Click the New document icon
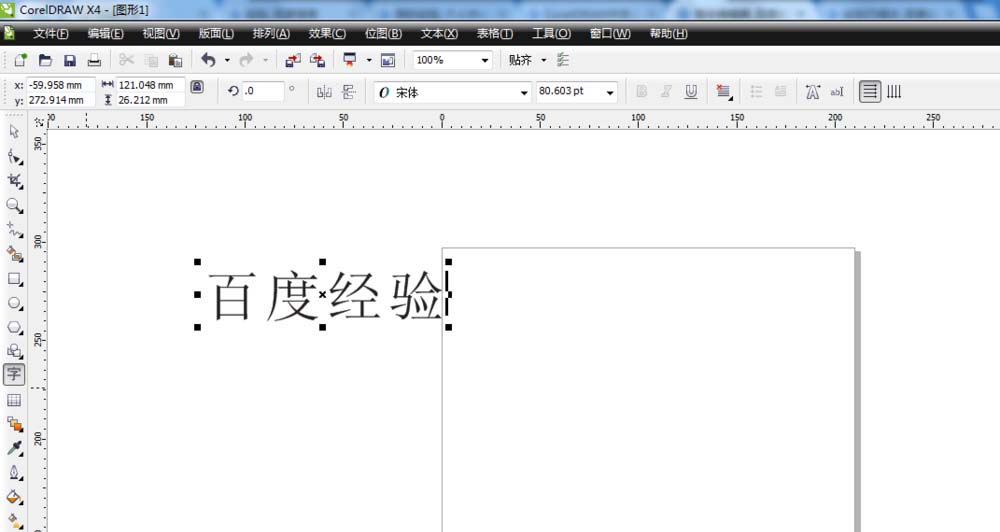 point(20,60)
